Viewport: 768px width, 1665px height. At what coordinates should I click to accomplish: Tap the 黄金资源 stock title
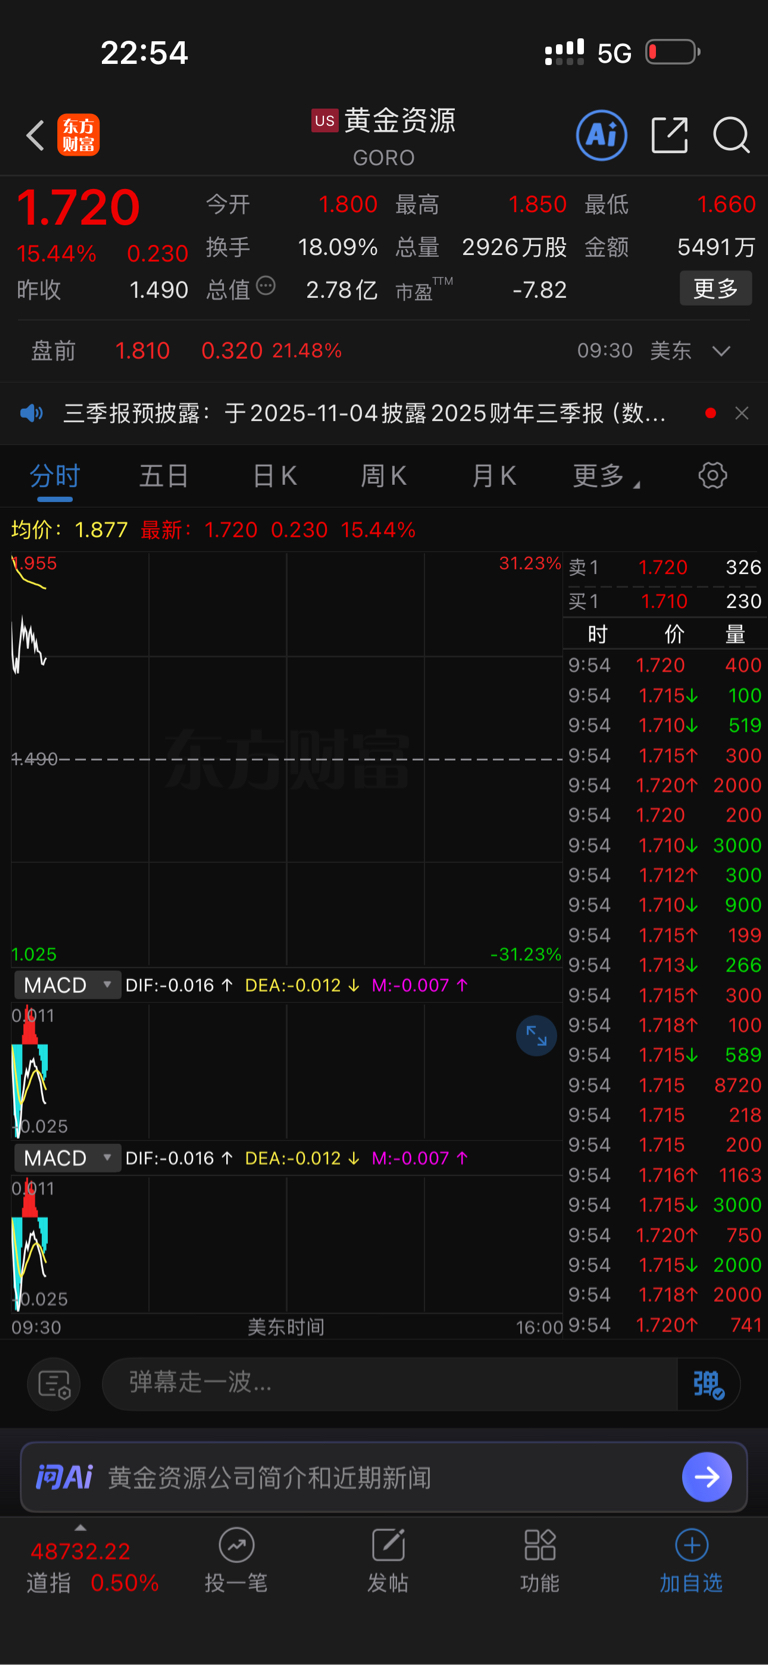[400, 121]
